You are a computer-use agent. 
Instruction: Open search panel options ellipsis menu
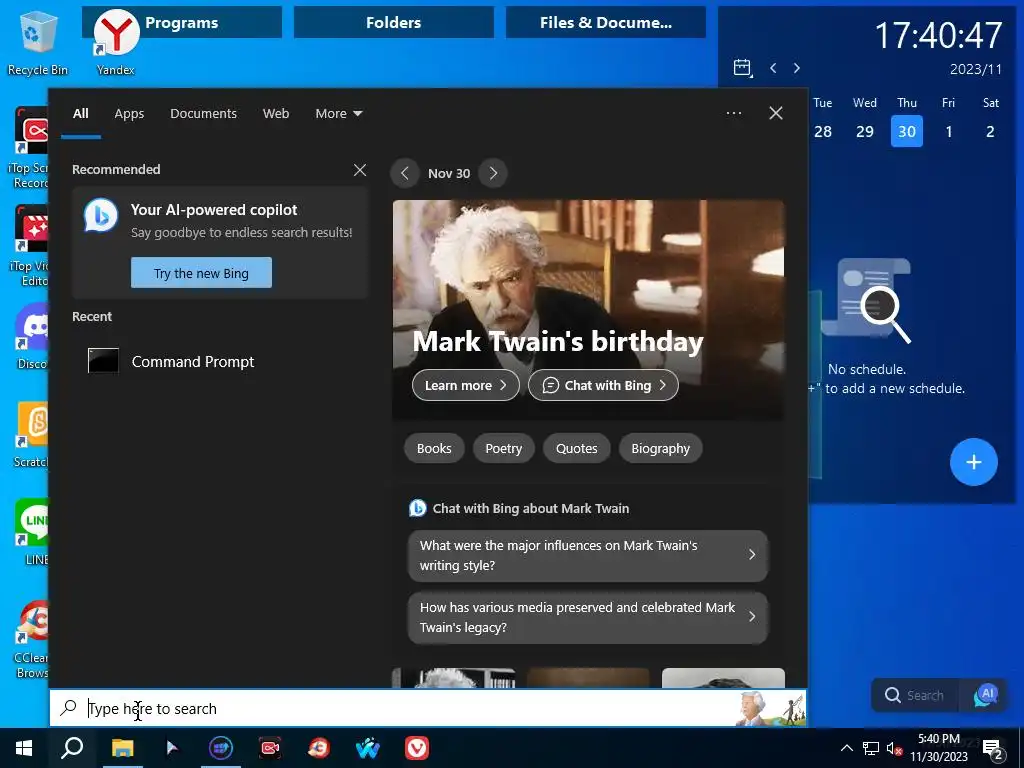tap(733, 113)
